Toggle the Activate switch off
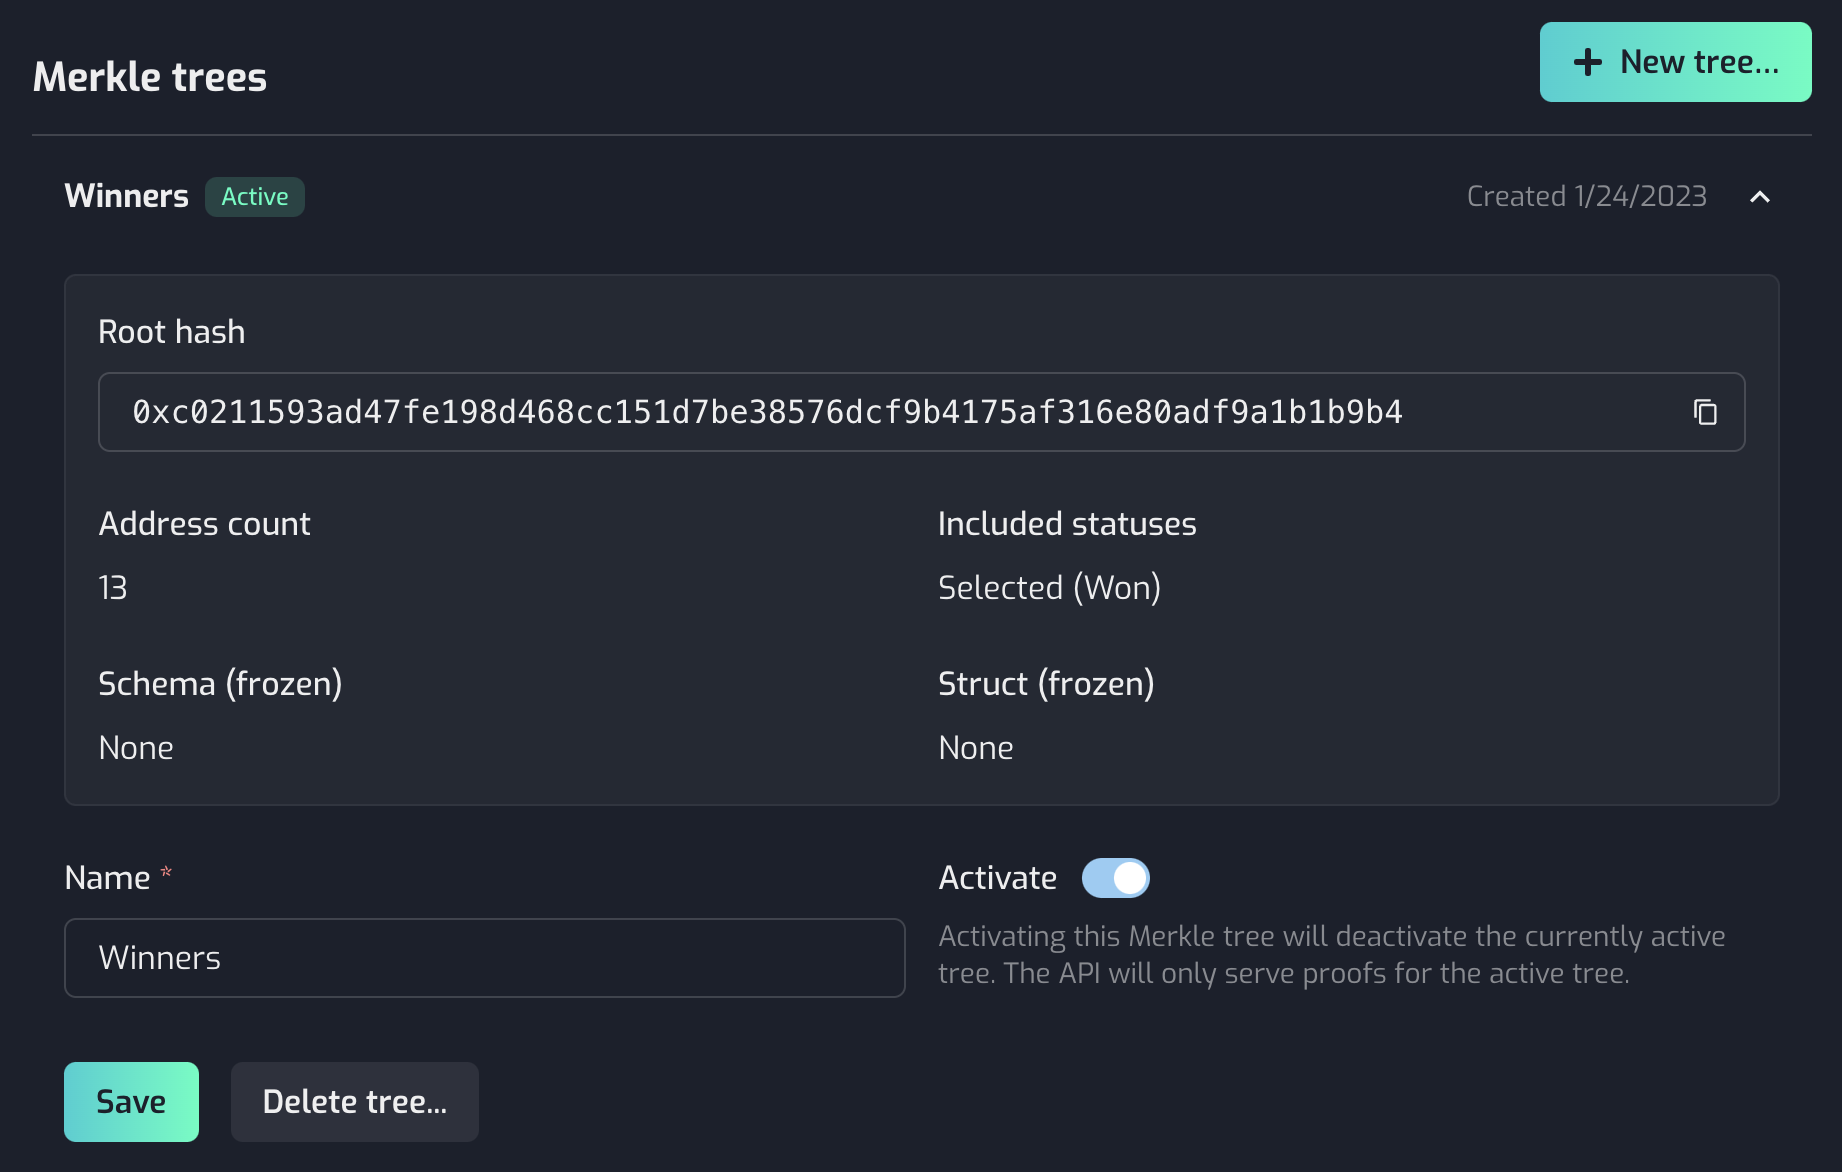This screenshot has width=1842, height=1172. tap(1116, 878)
